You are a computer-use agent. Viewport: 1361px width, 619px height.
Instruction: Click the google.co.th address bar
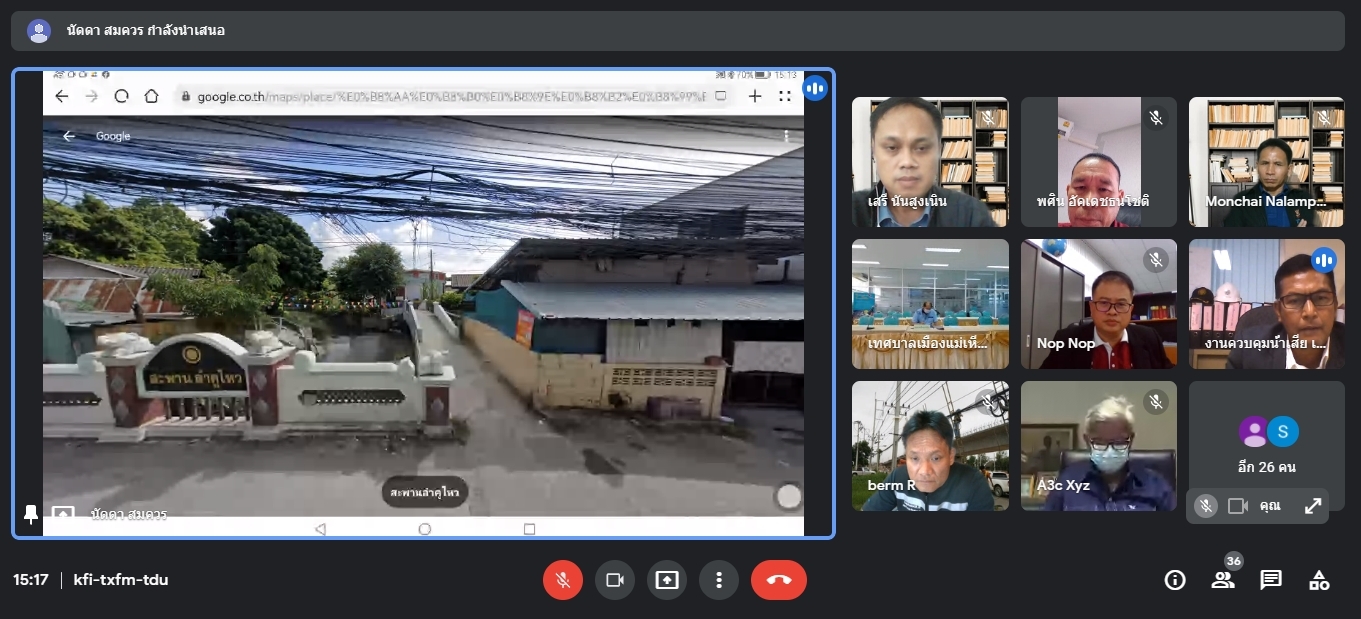click(453, 96)
